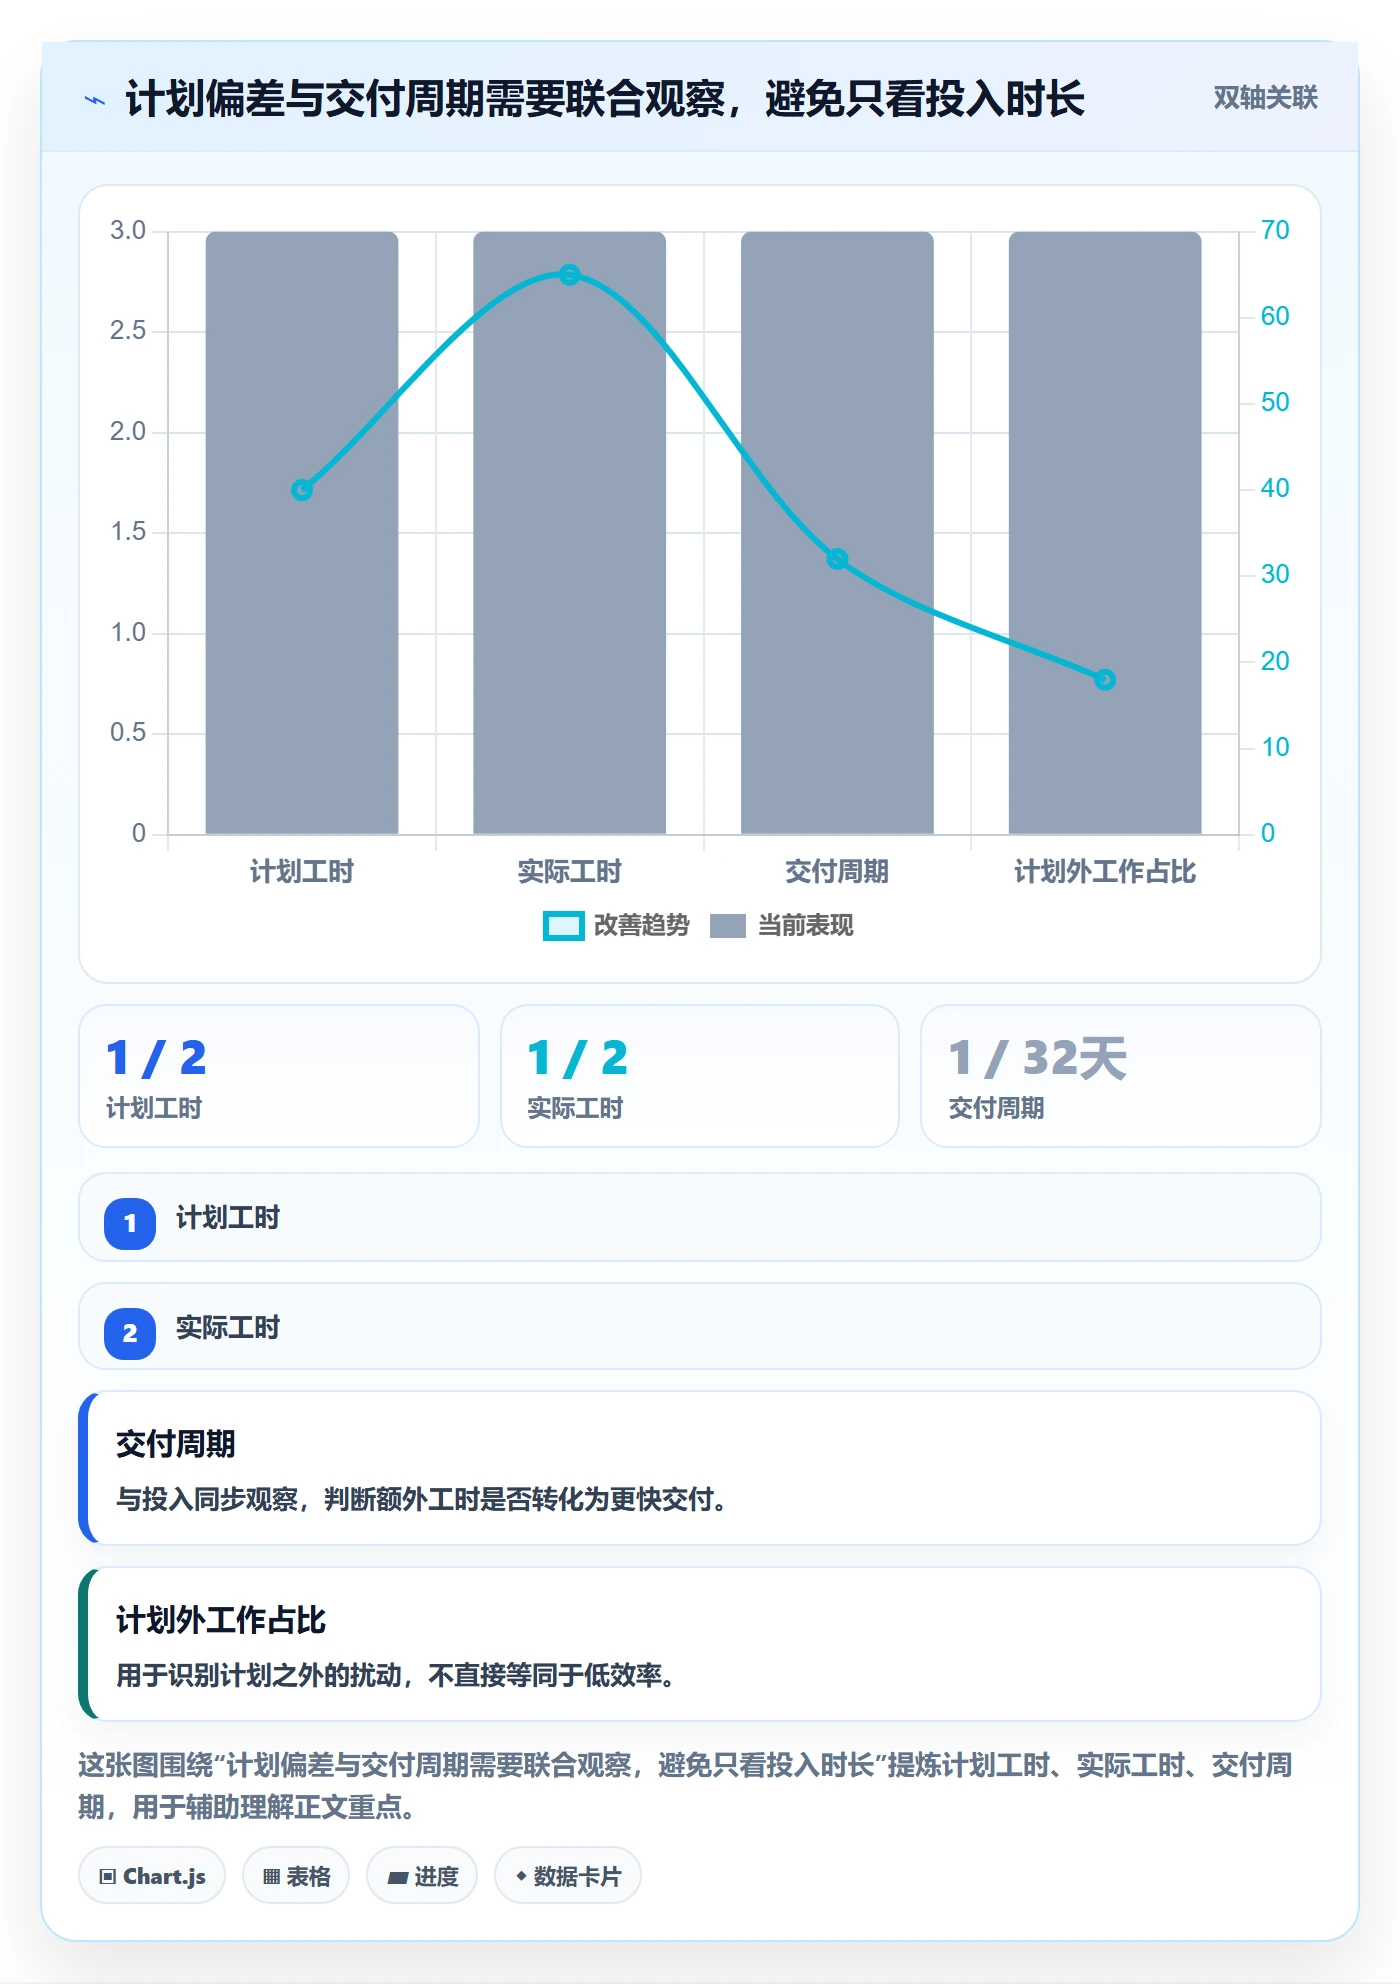Click the line point above 计划外工作占比
This screenshot has height=1984, width=1400.
pos(1104,680)
